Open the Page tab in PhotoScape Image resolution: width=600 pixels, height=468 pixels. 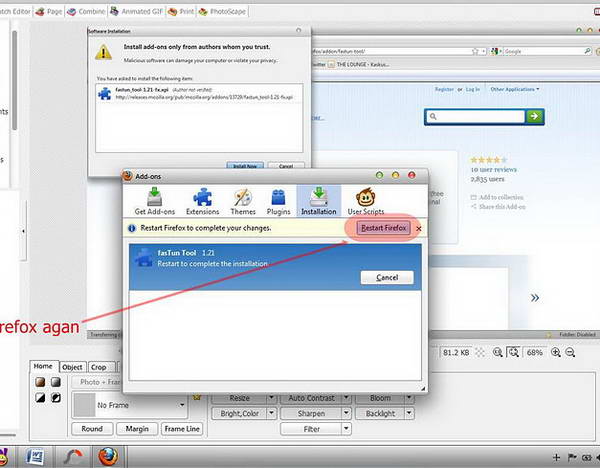click(49, 11)
